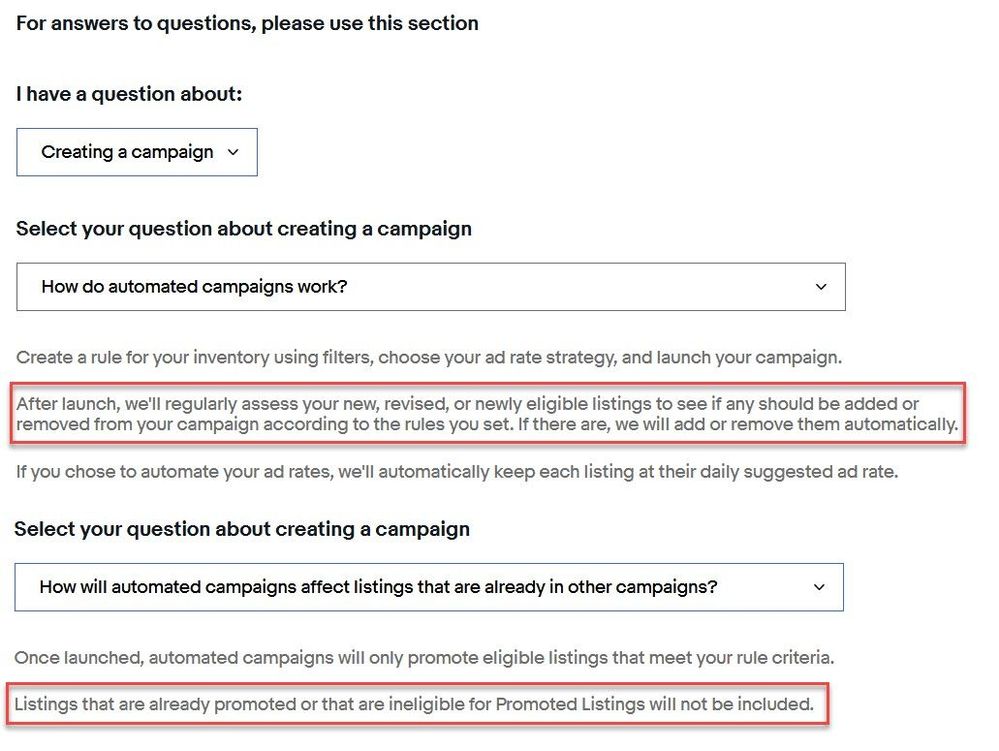Click the chevron beside "Creating a campaign"

point(234,153)
